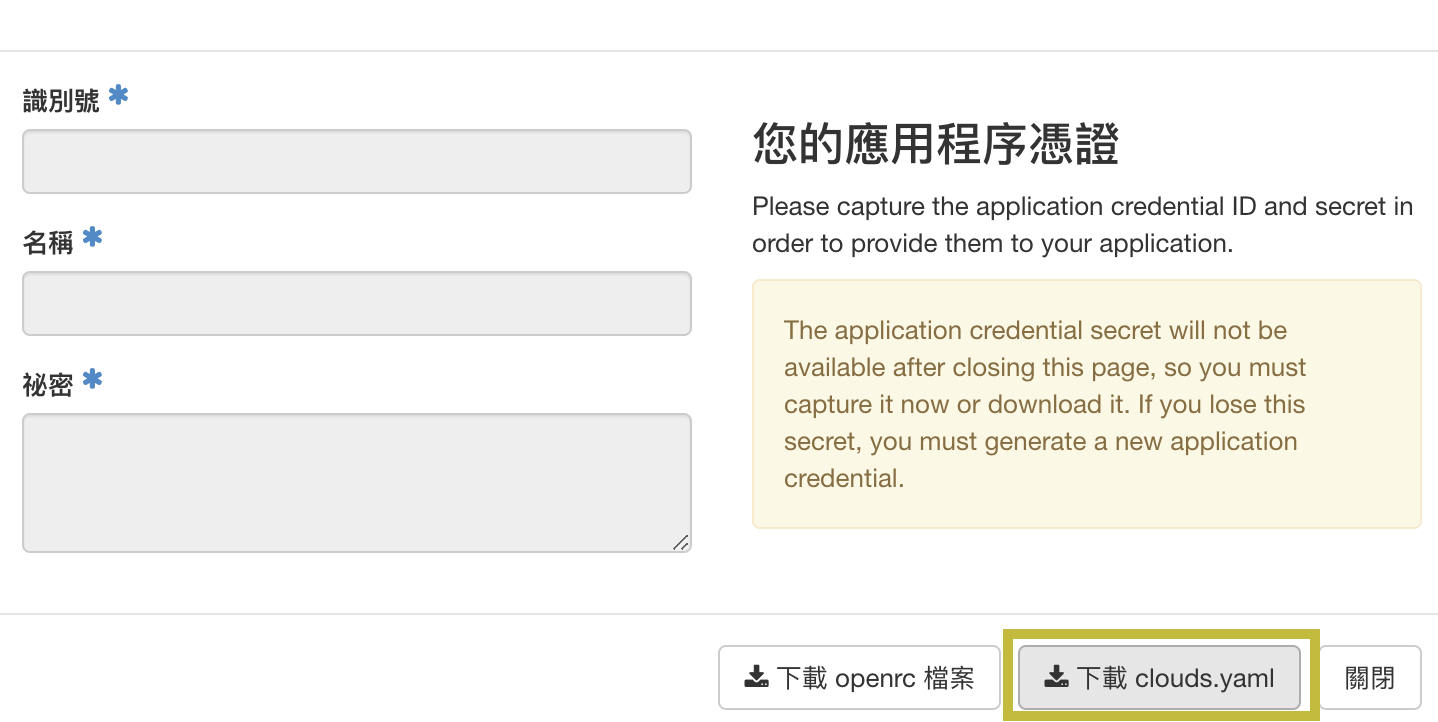Select the 秘密 secret textarea
The height and width of the screenshot is (722, 1438).
click(356, 482)
